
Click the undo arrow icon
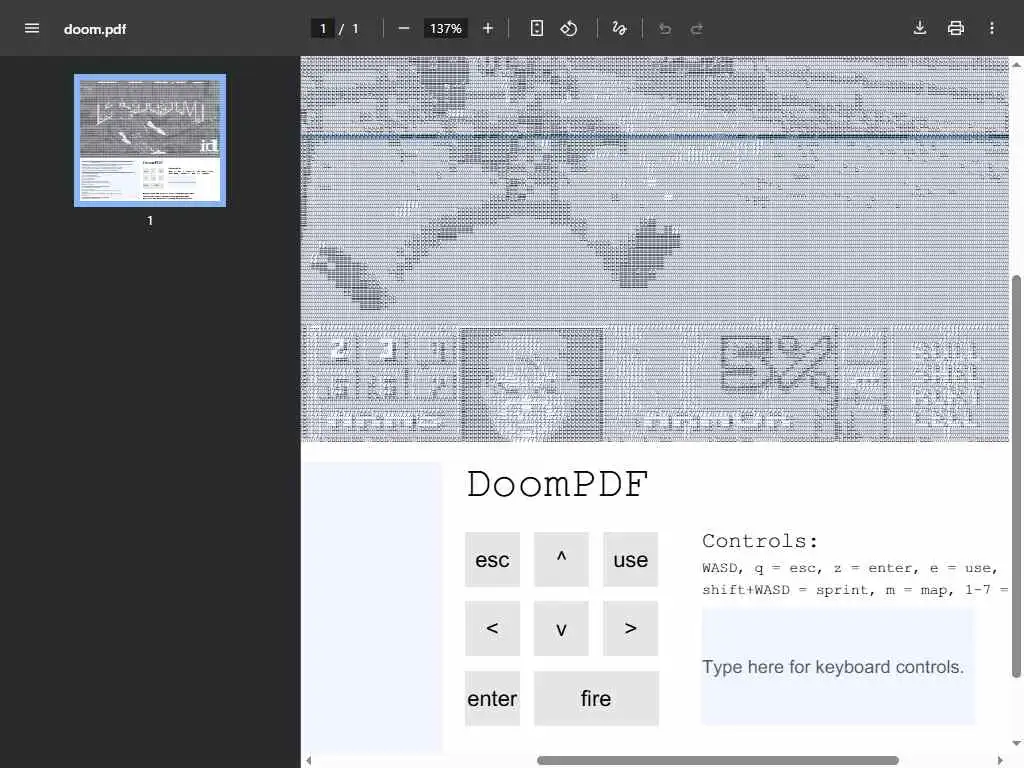[665, 28]
